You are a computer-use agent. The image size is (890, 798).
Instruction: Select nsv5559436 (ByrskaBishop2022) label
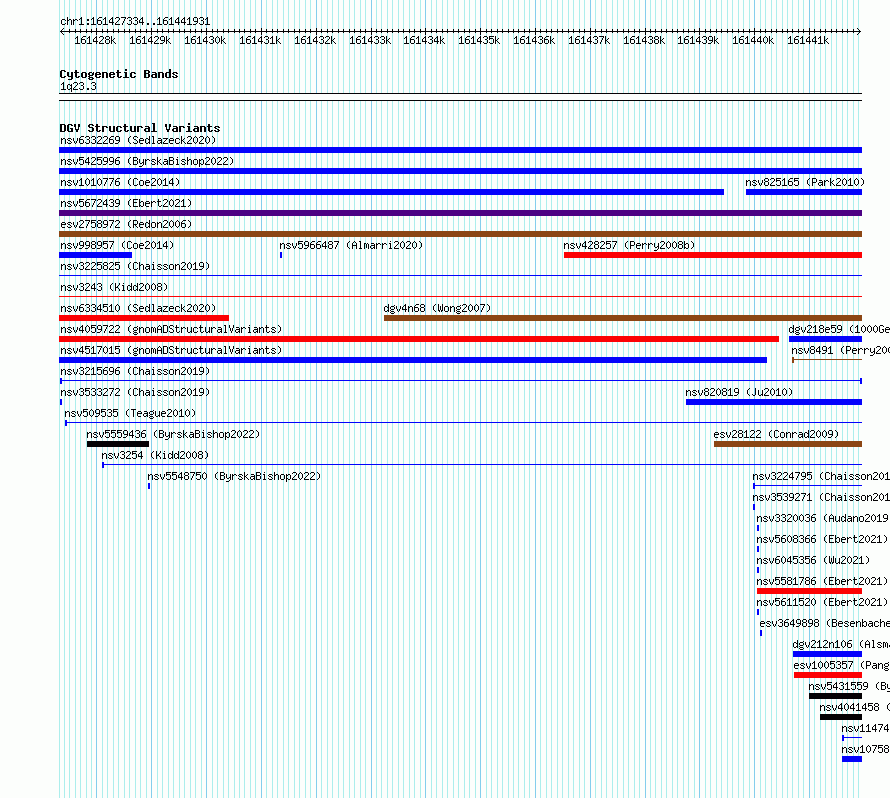tap(173, 434)
